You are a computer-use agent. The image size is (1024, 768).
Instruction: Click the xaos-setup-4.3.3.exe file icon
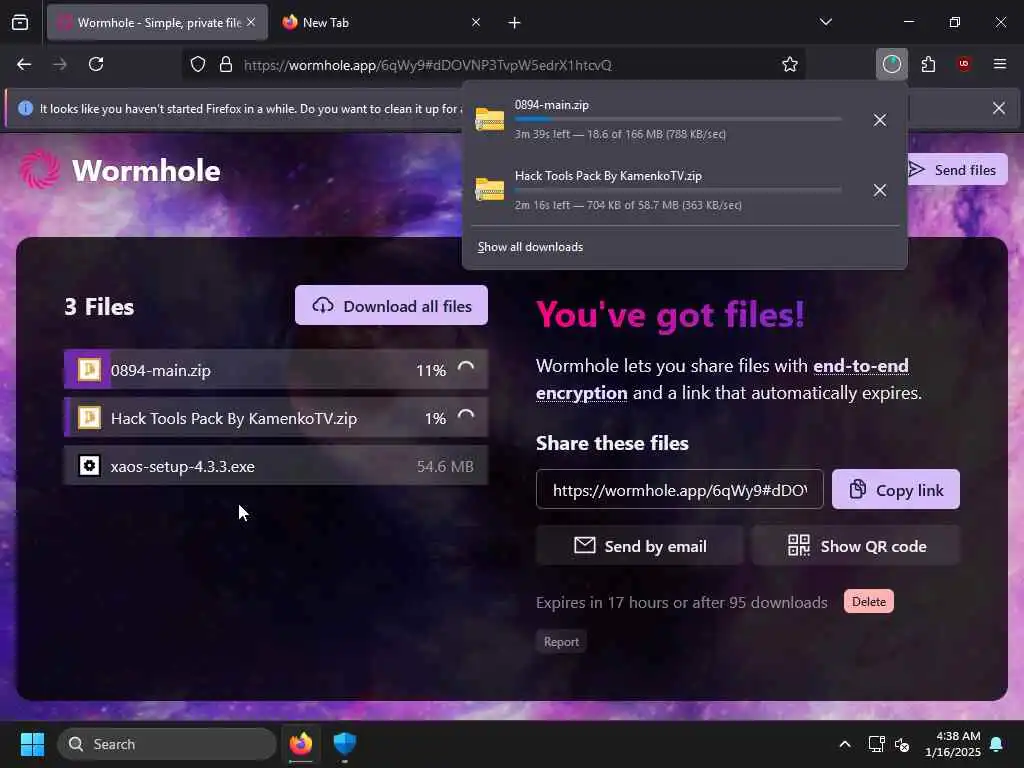pyautogui.click(x=89, y=466)
